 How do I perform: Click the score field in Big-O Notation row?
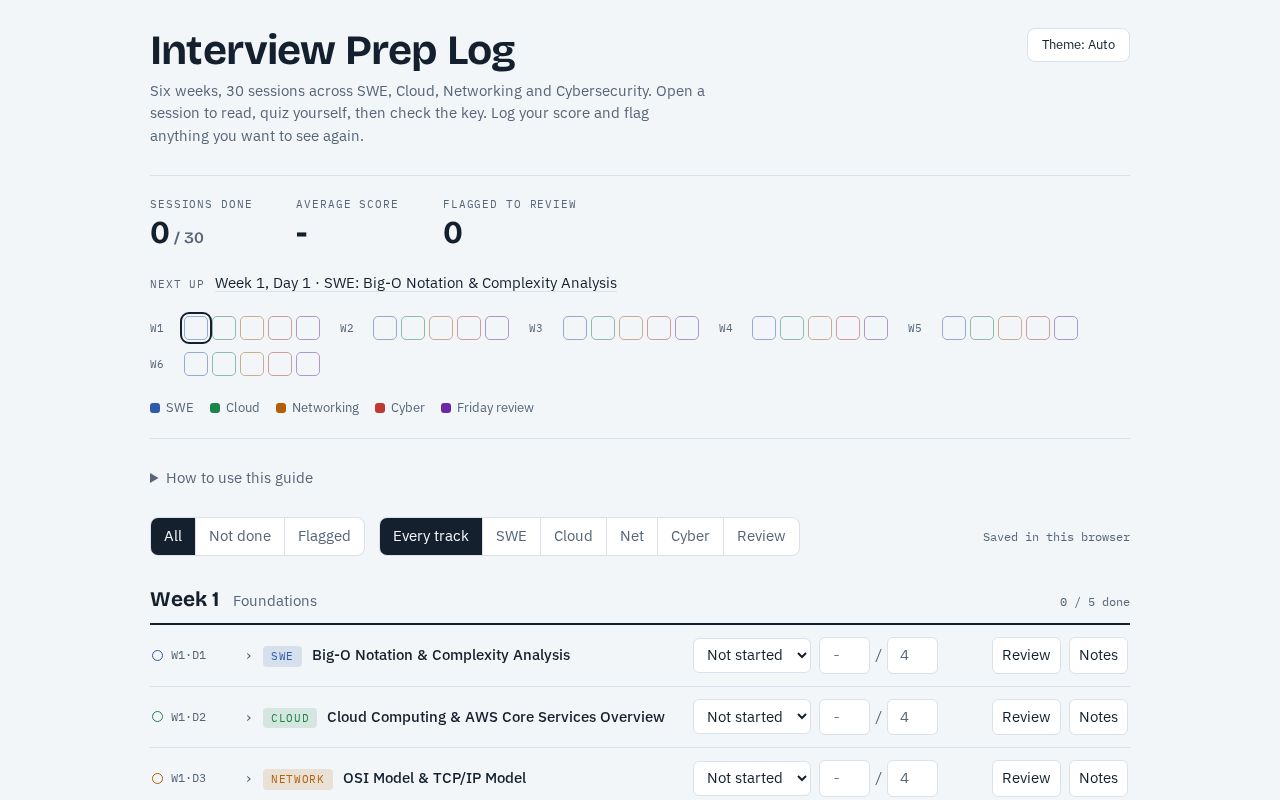click(x=844, y=656)
